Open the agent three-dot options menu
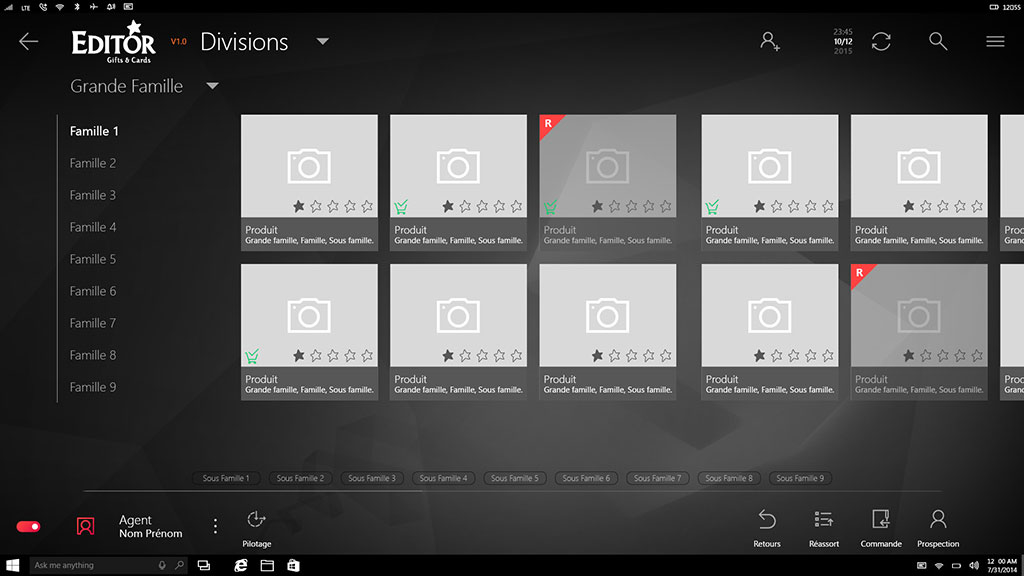 point(215,526)
